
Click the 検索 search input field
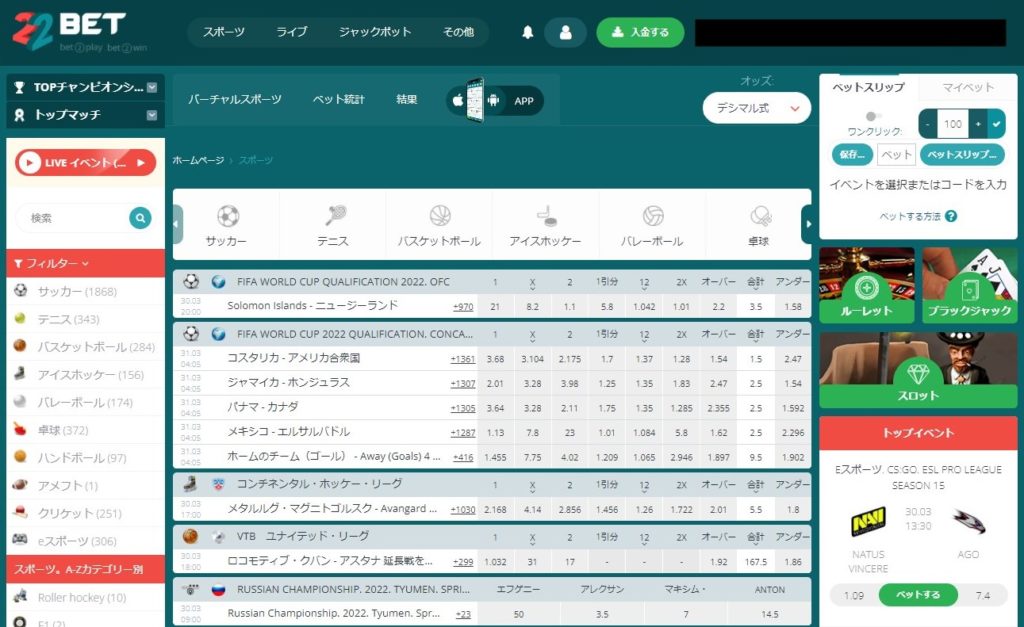pos(73,217)
